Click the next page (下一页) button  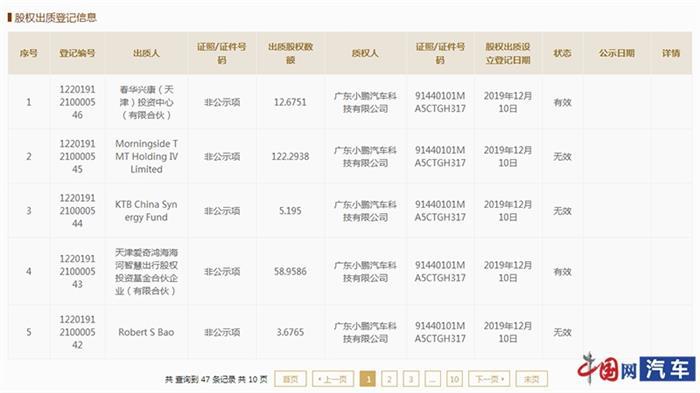coord(489,379)
